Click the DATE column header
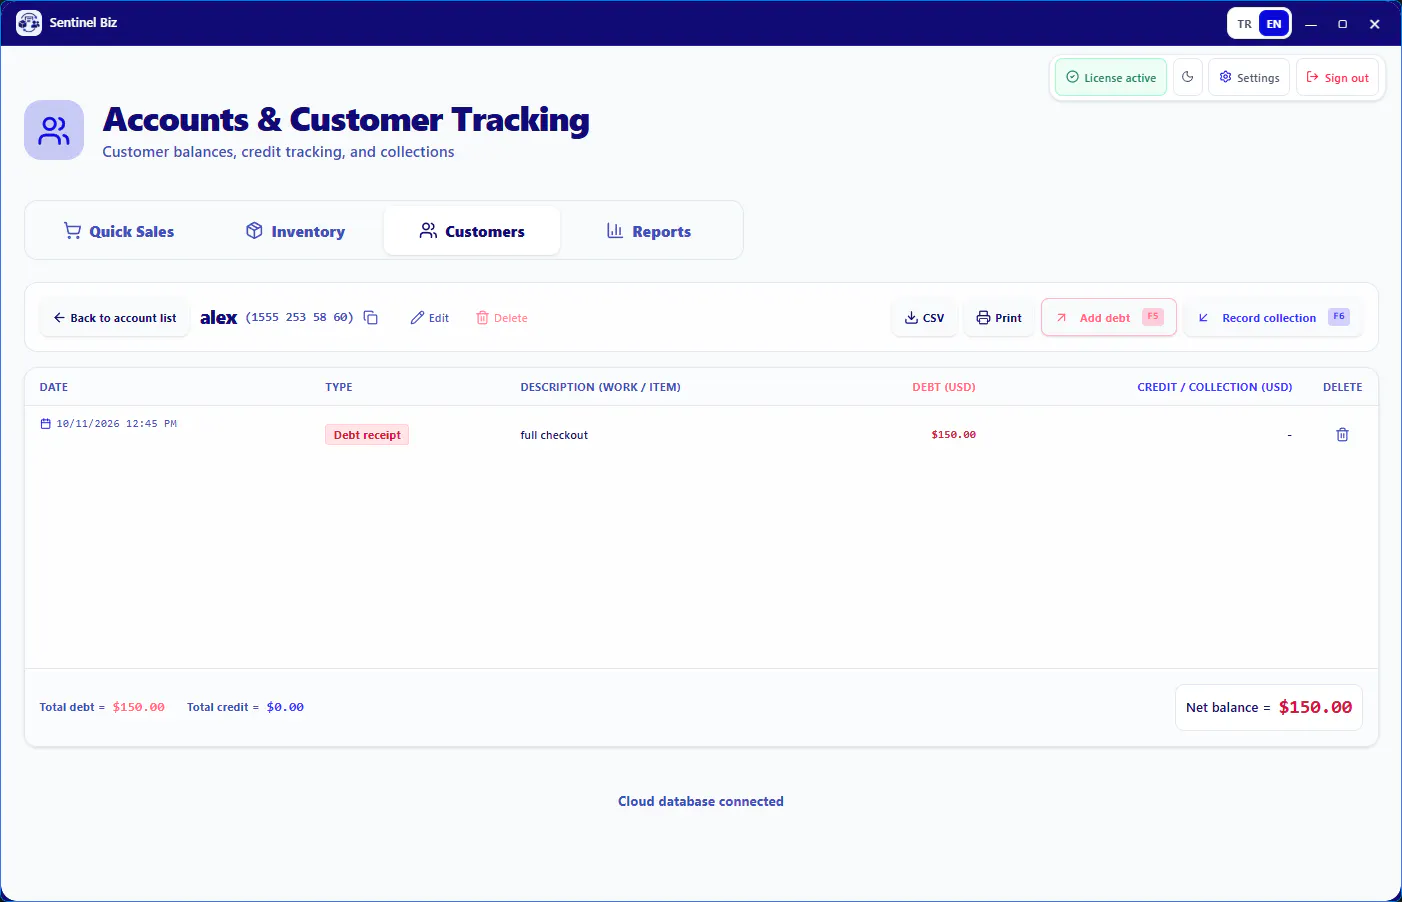1402x902 pixels. point(54,387)
